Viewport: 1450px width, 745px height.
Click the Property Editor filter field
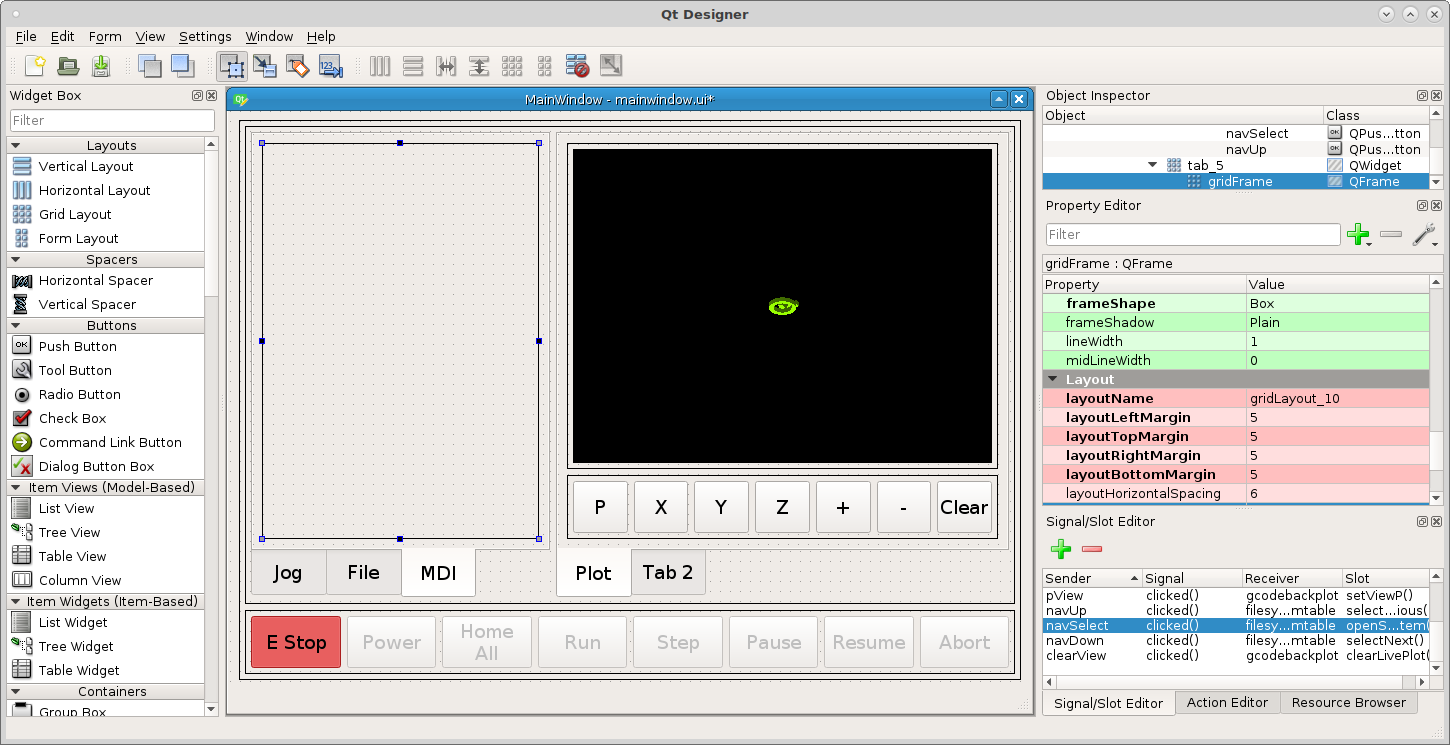click(x=1193, y=235)
